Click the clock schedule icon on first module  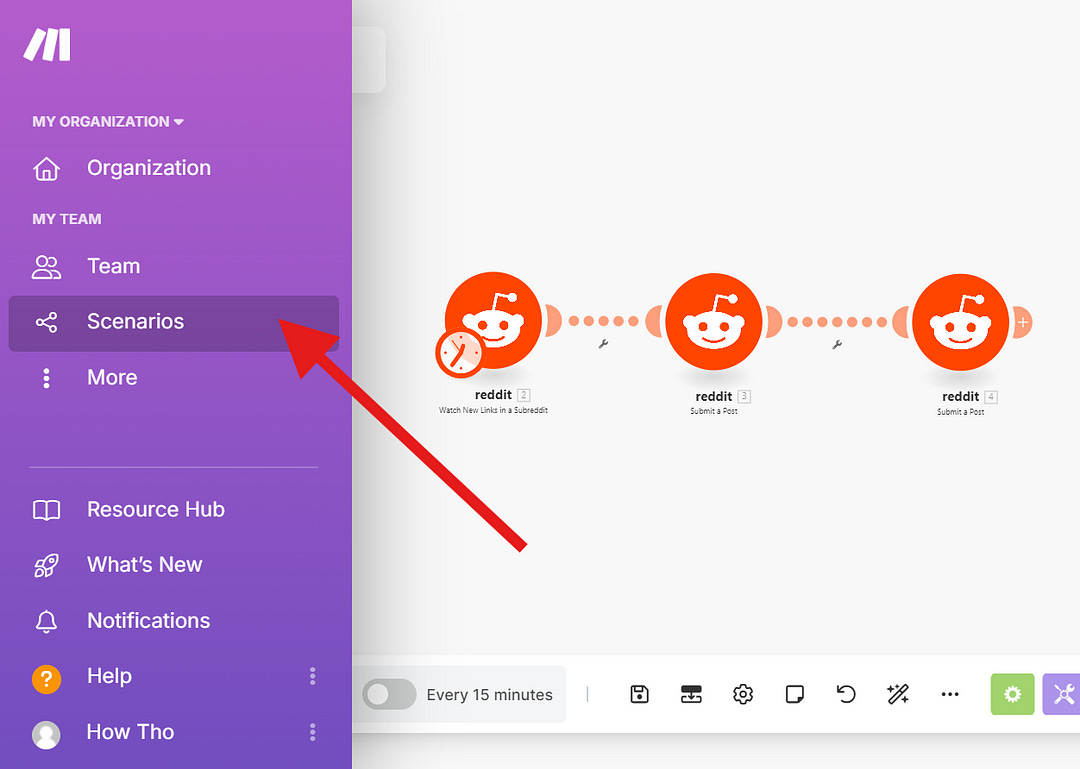[x=459, y=353]
